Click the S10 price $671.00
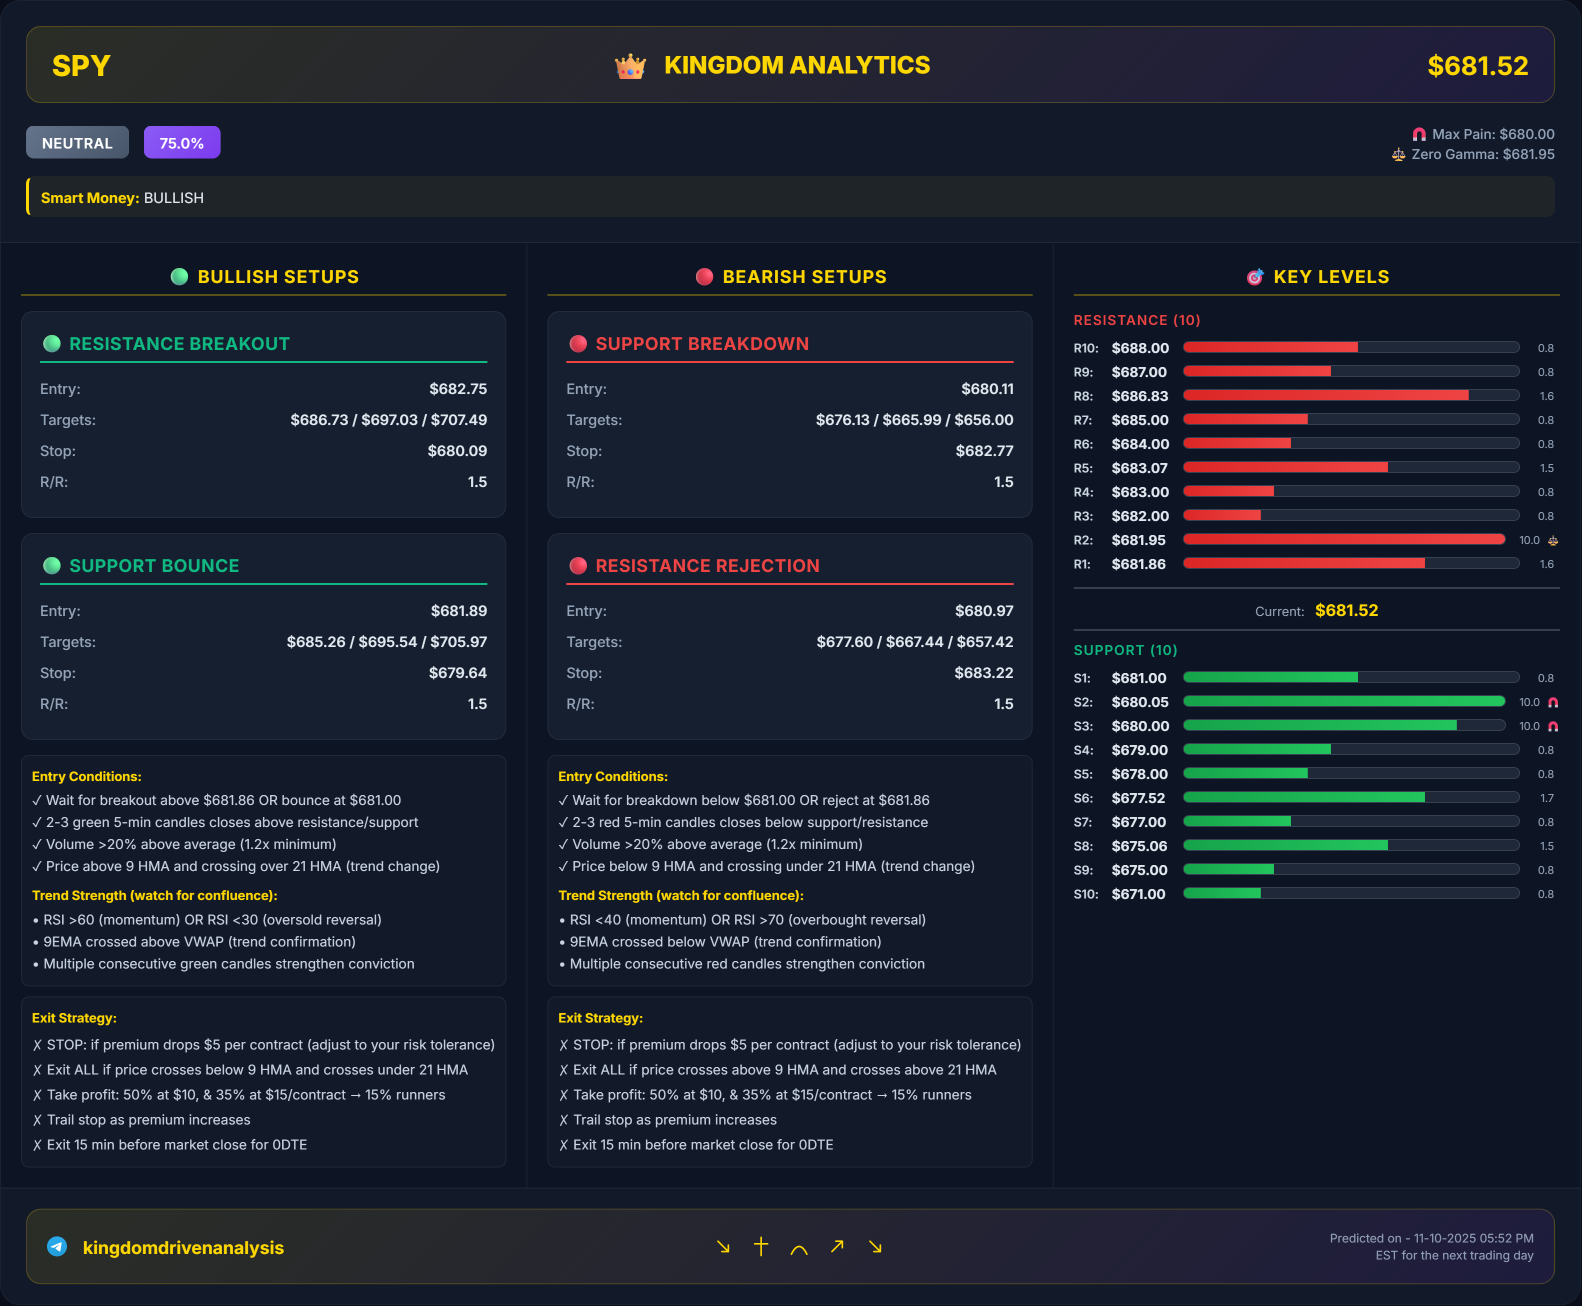 click(1138, 894)
